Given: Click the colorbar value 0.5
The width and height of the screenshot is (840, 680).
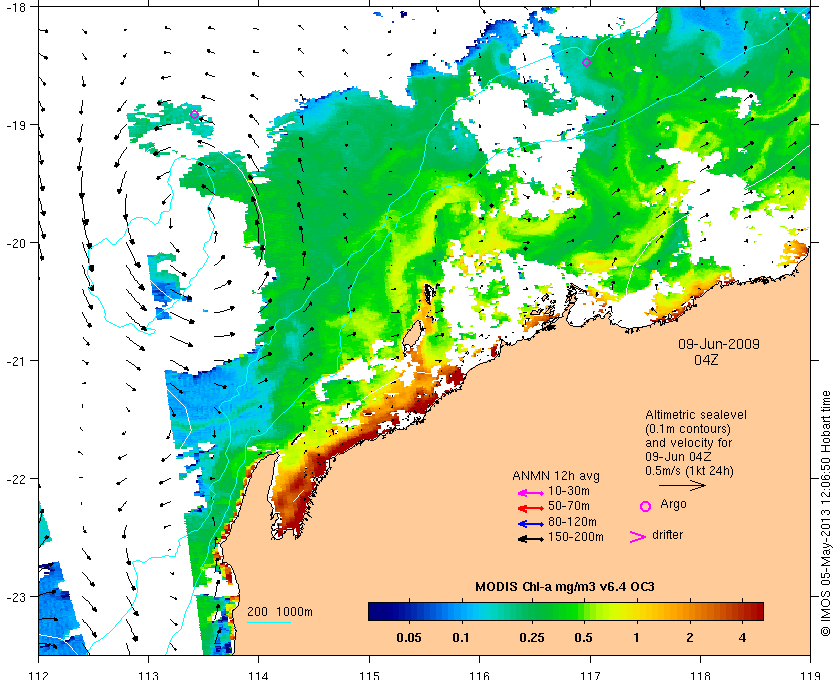Looking at the screenshot, I should pos(584,638).
